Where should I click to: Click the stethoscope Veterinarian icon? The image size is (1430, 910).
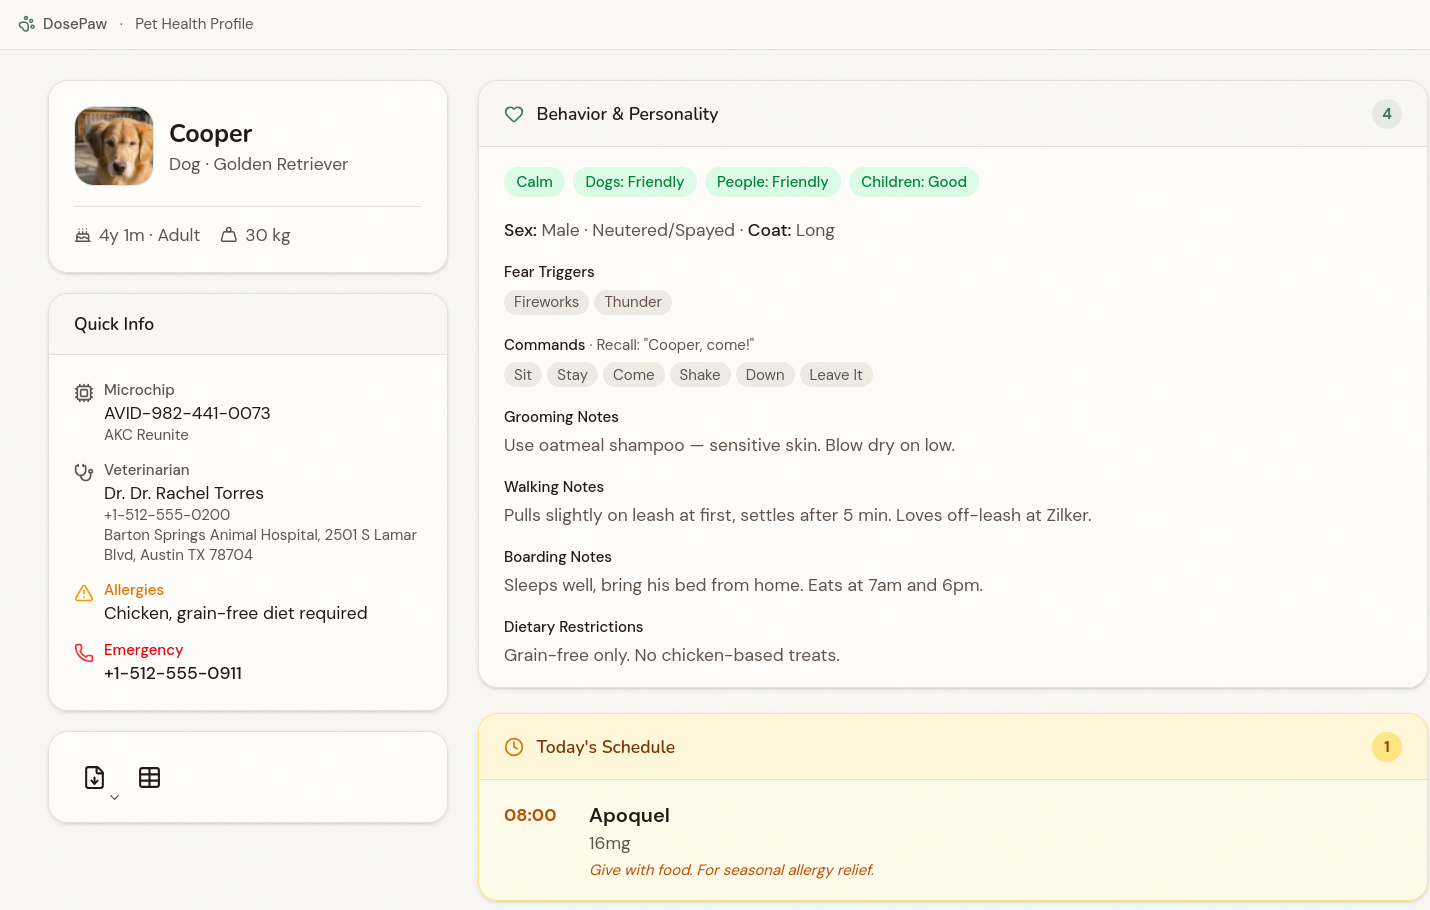click(x=84, y=472)
